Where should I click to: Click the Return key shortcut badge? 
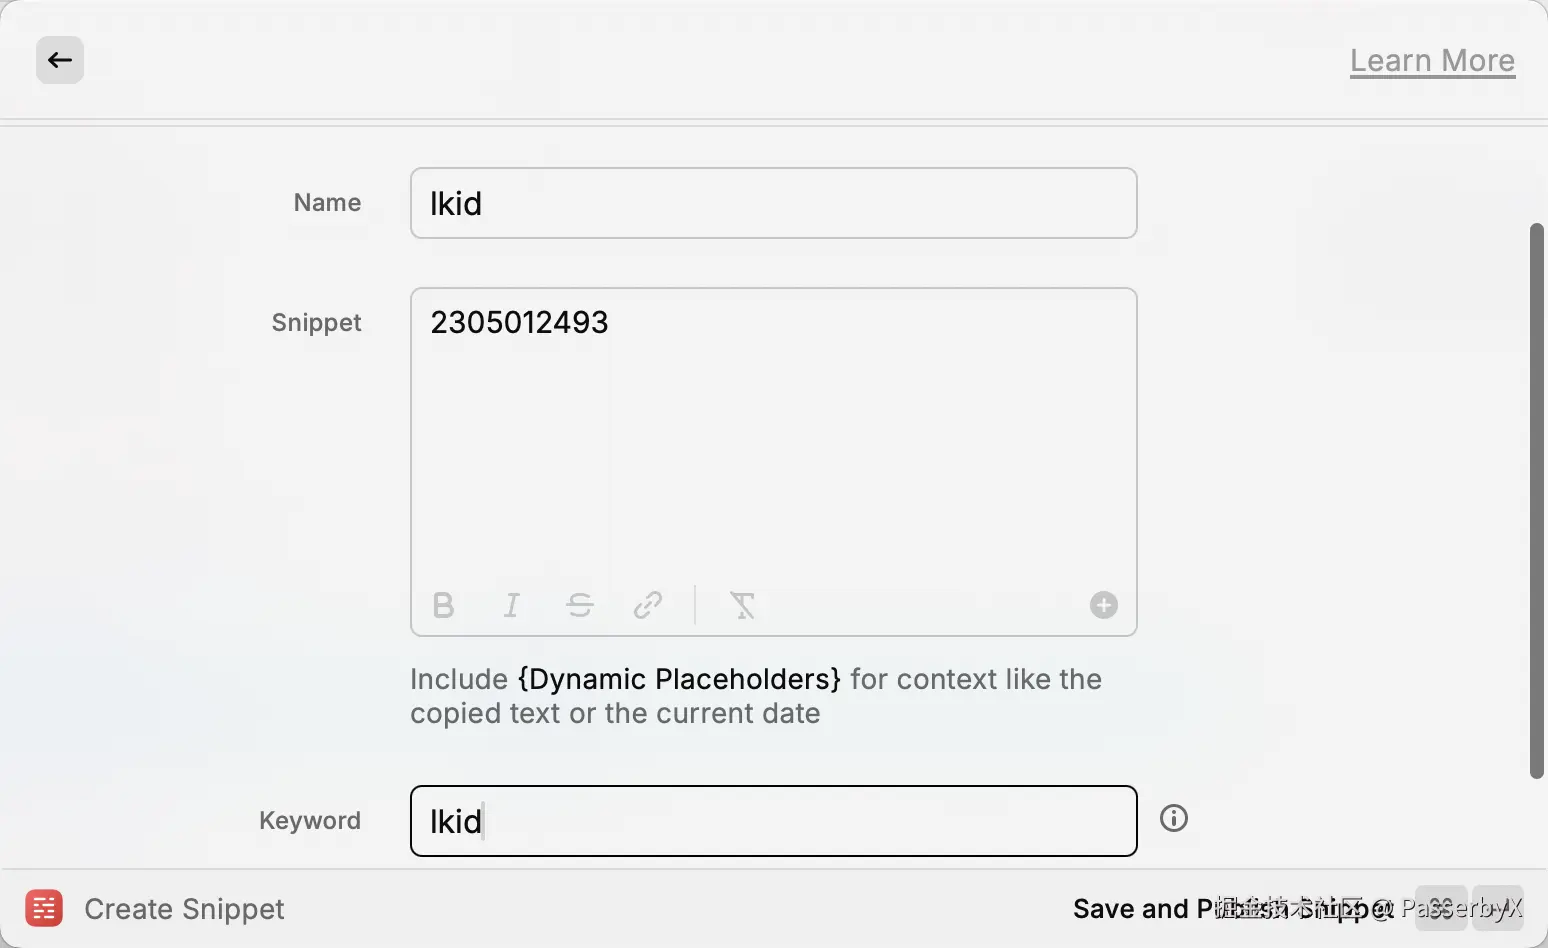point(1497,908)
